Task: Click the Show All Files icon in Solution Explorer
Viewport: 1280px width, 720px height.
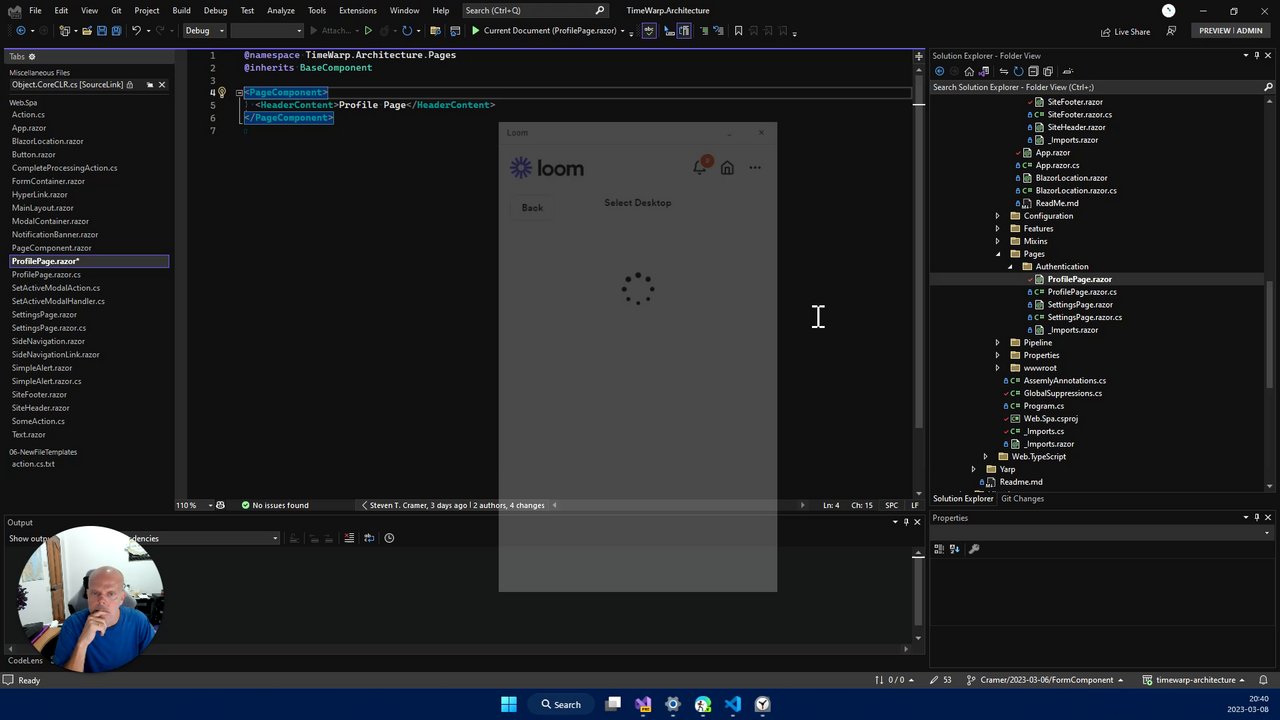Action: click(1047, 71)
